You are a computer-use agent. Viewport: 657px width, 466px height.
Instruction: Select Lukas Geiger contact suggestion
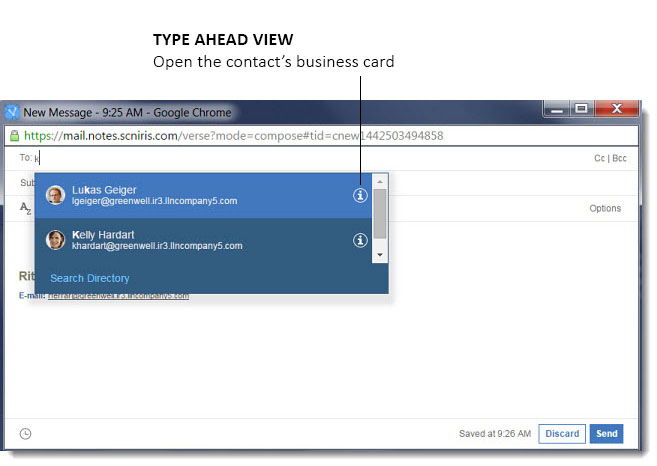pyautogui.click(x=203, y=196)
